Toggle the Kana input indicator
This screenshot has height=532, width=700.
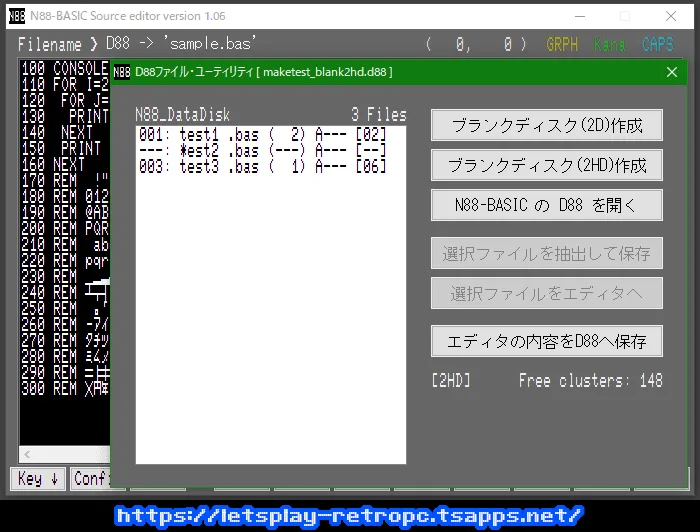[x=609, y=44]
